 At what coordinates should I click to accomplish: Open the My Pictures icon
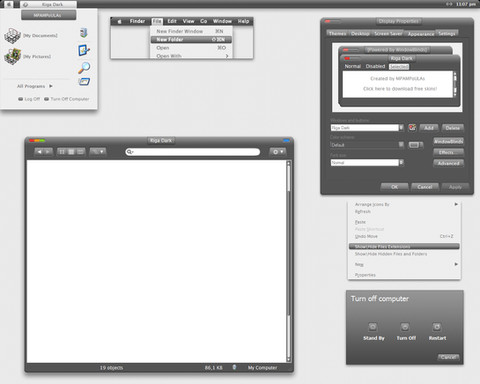pyautogui.click(x=12, y=56)
